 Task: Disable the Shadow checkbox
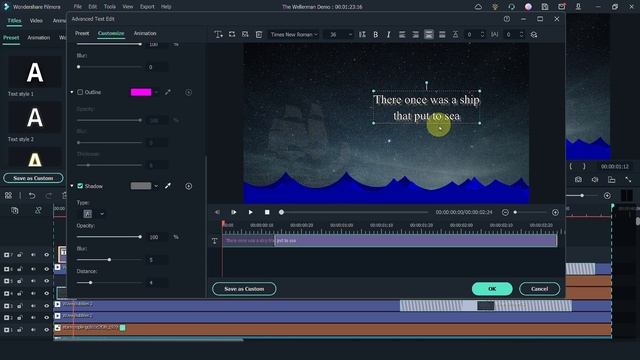(80, 186)
